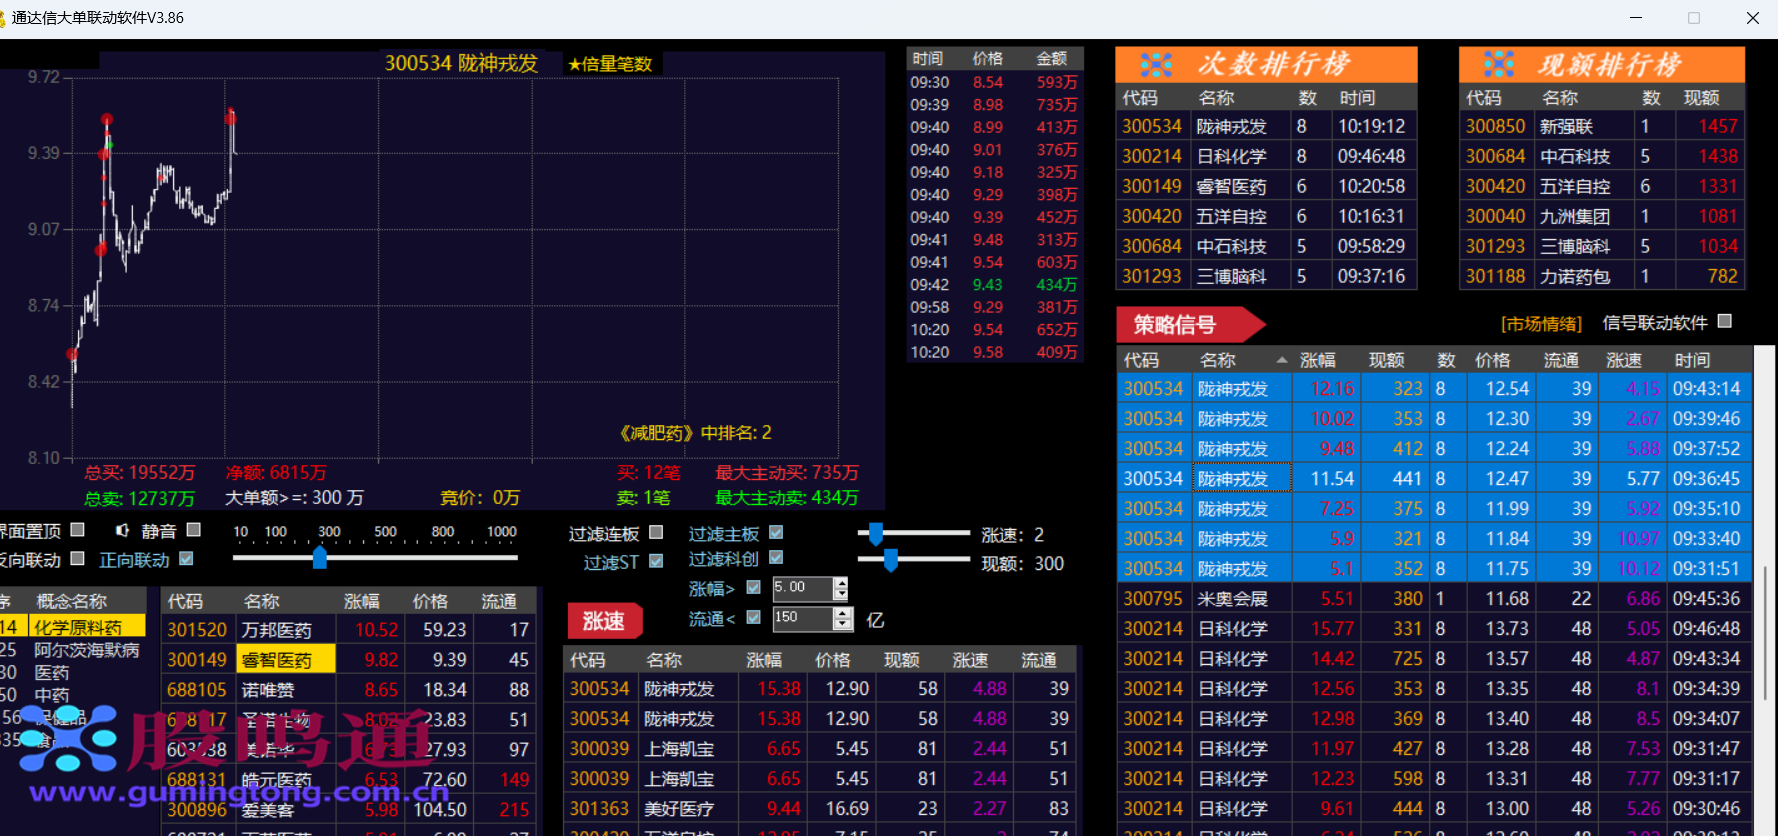This screenshot has height=836, width=1778.
Task: Tick the 静音 mute checkbox
Action: [x=194, y=530]
